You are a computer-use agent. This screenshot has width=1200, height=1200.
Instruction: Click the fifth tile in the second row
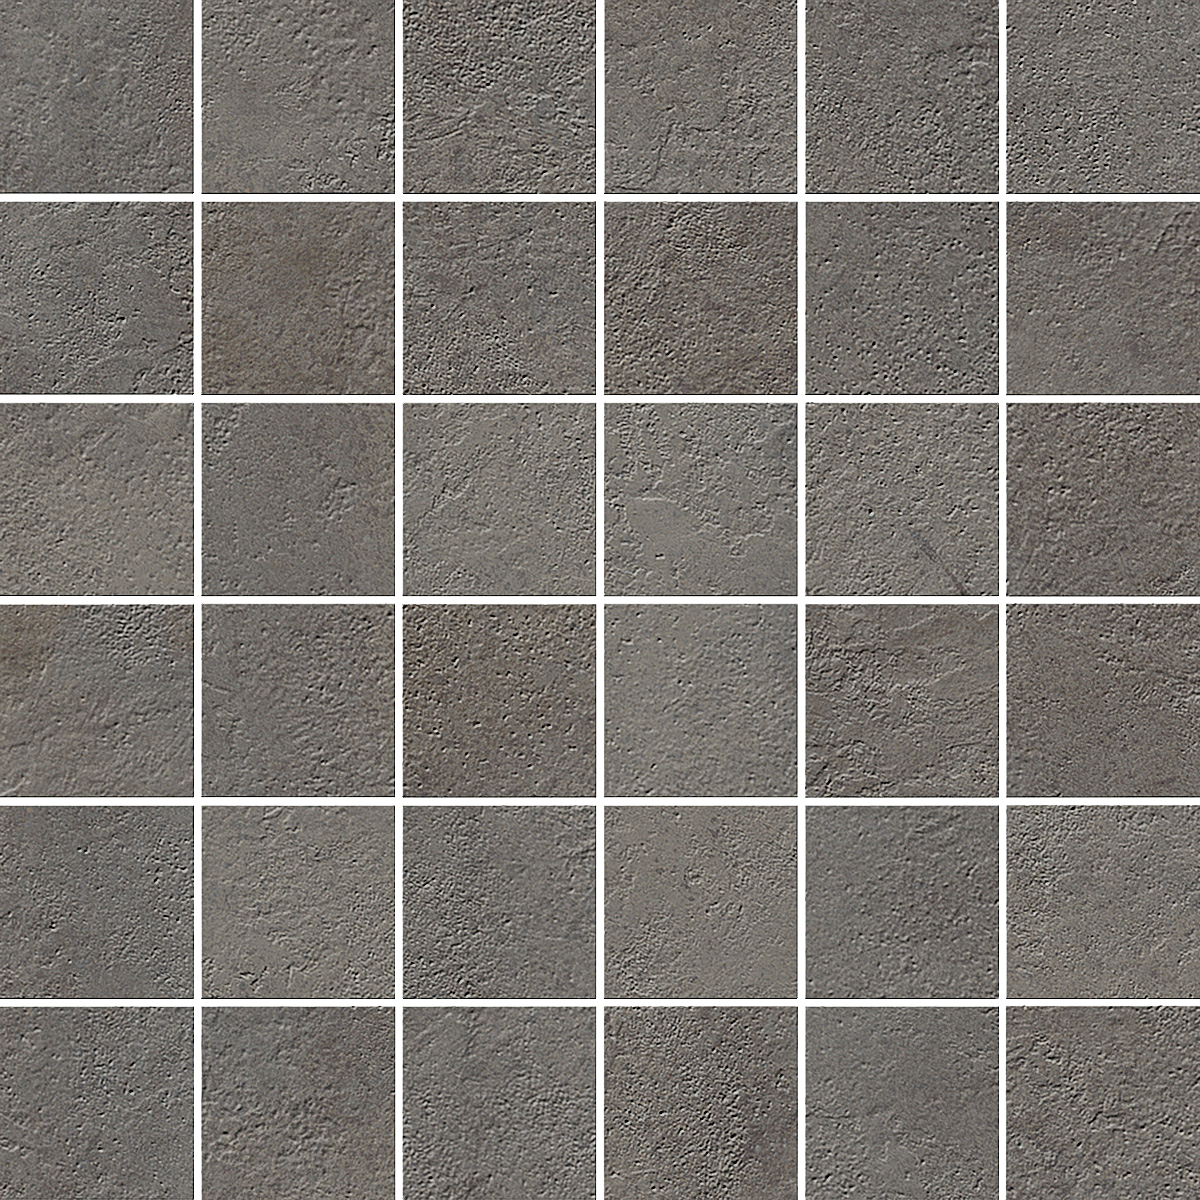[901, 298]
